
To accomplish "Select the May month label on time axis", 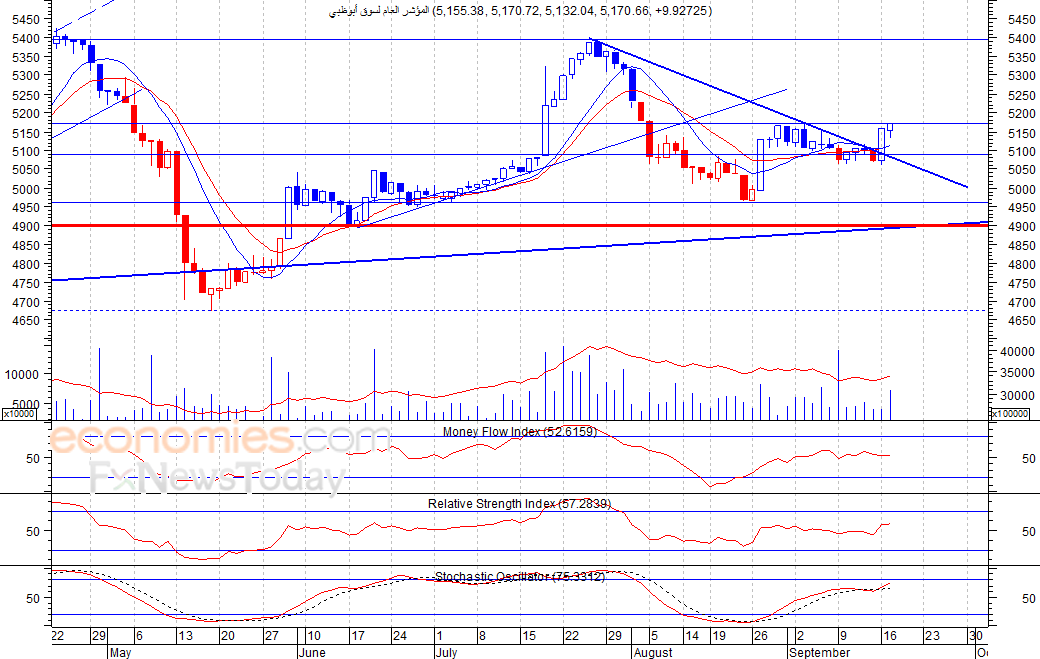I will (120, 652).
